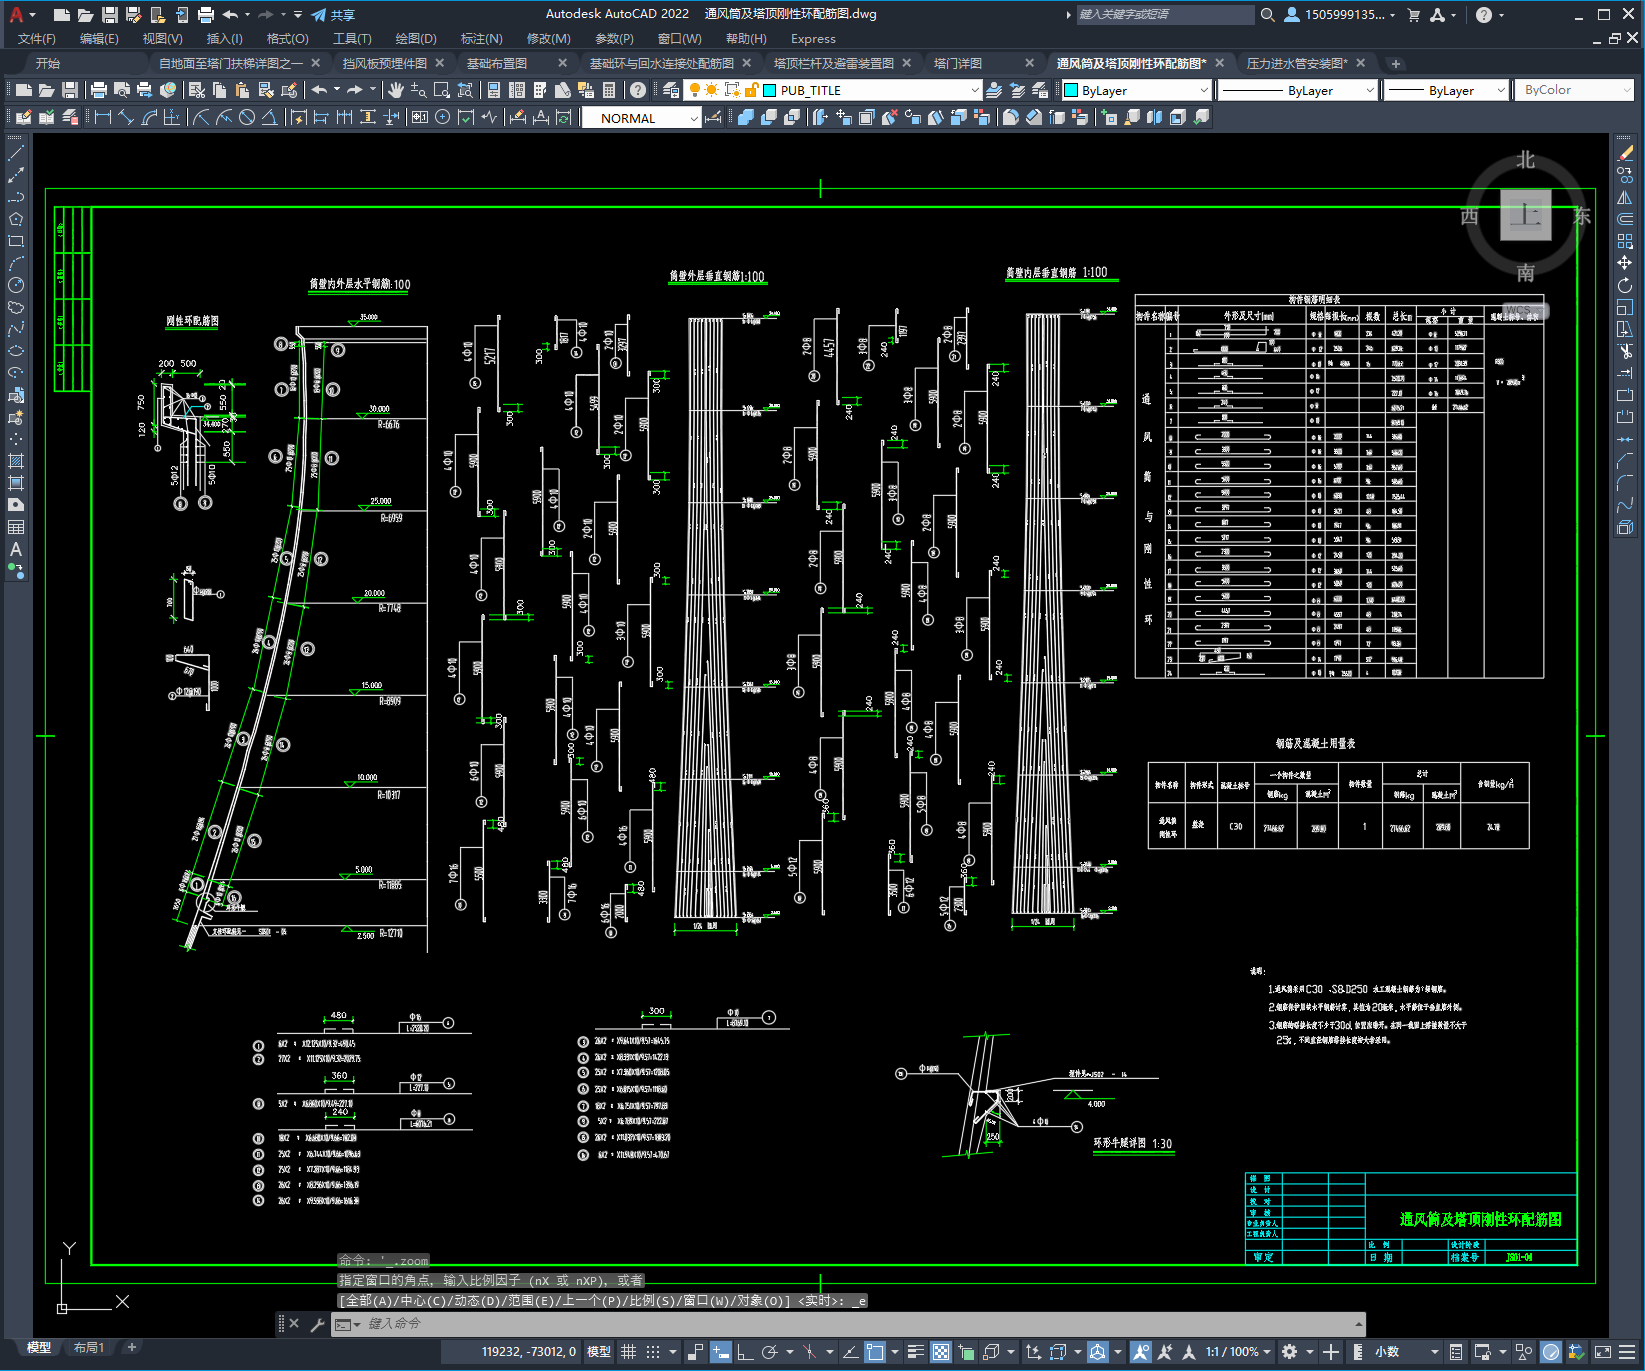
Task: Switch to the 布局1 layout tab
Action: 89,1348
